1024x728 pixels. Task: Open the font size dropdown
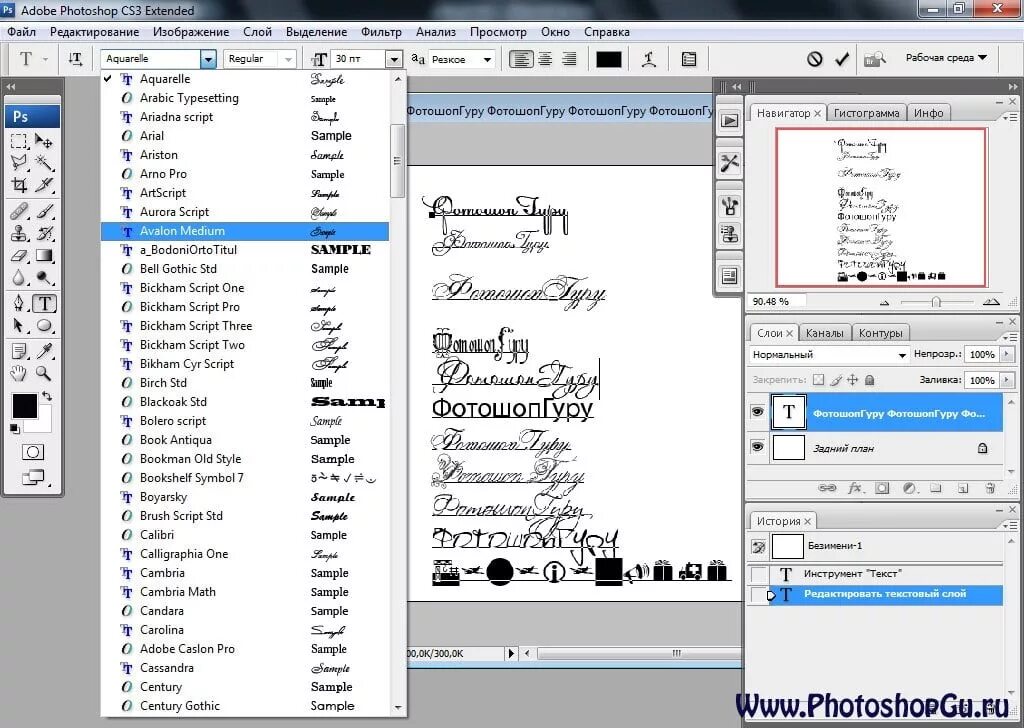394,59
